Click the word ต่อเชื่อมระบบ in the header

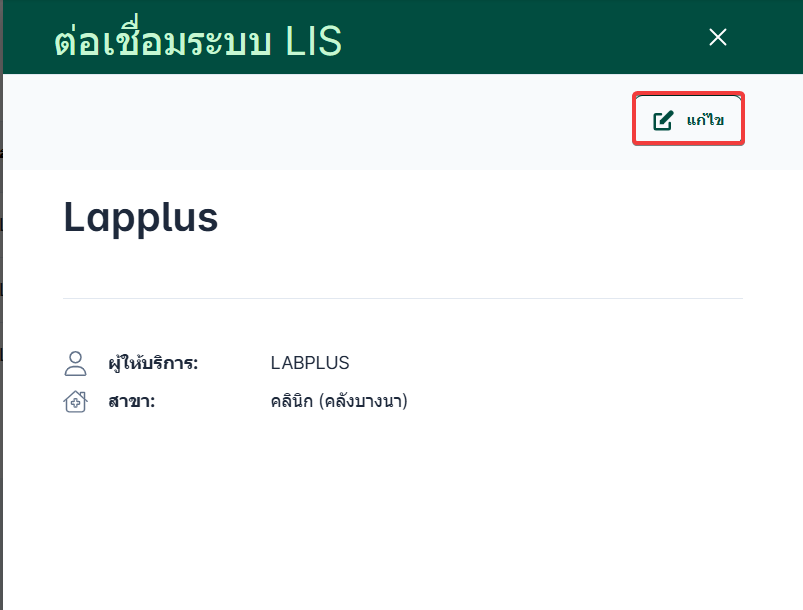click(165, 41)
